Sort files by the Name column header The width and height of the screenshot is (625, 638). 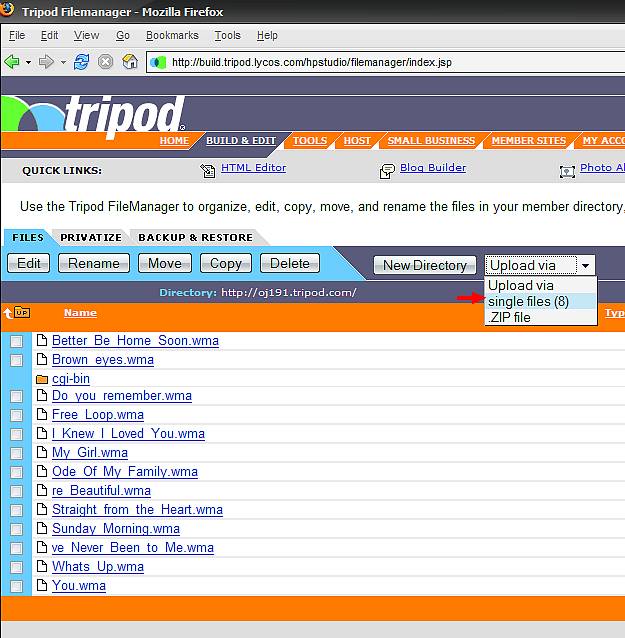click(80, 312)
